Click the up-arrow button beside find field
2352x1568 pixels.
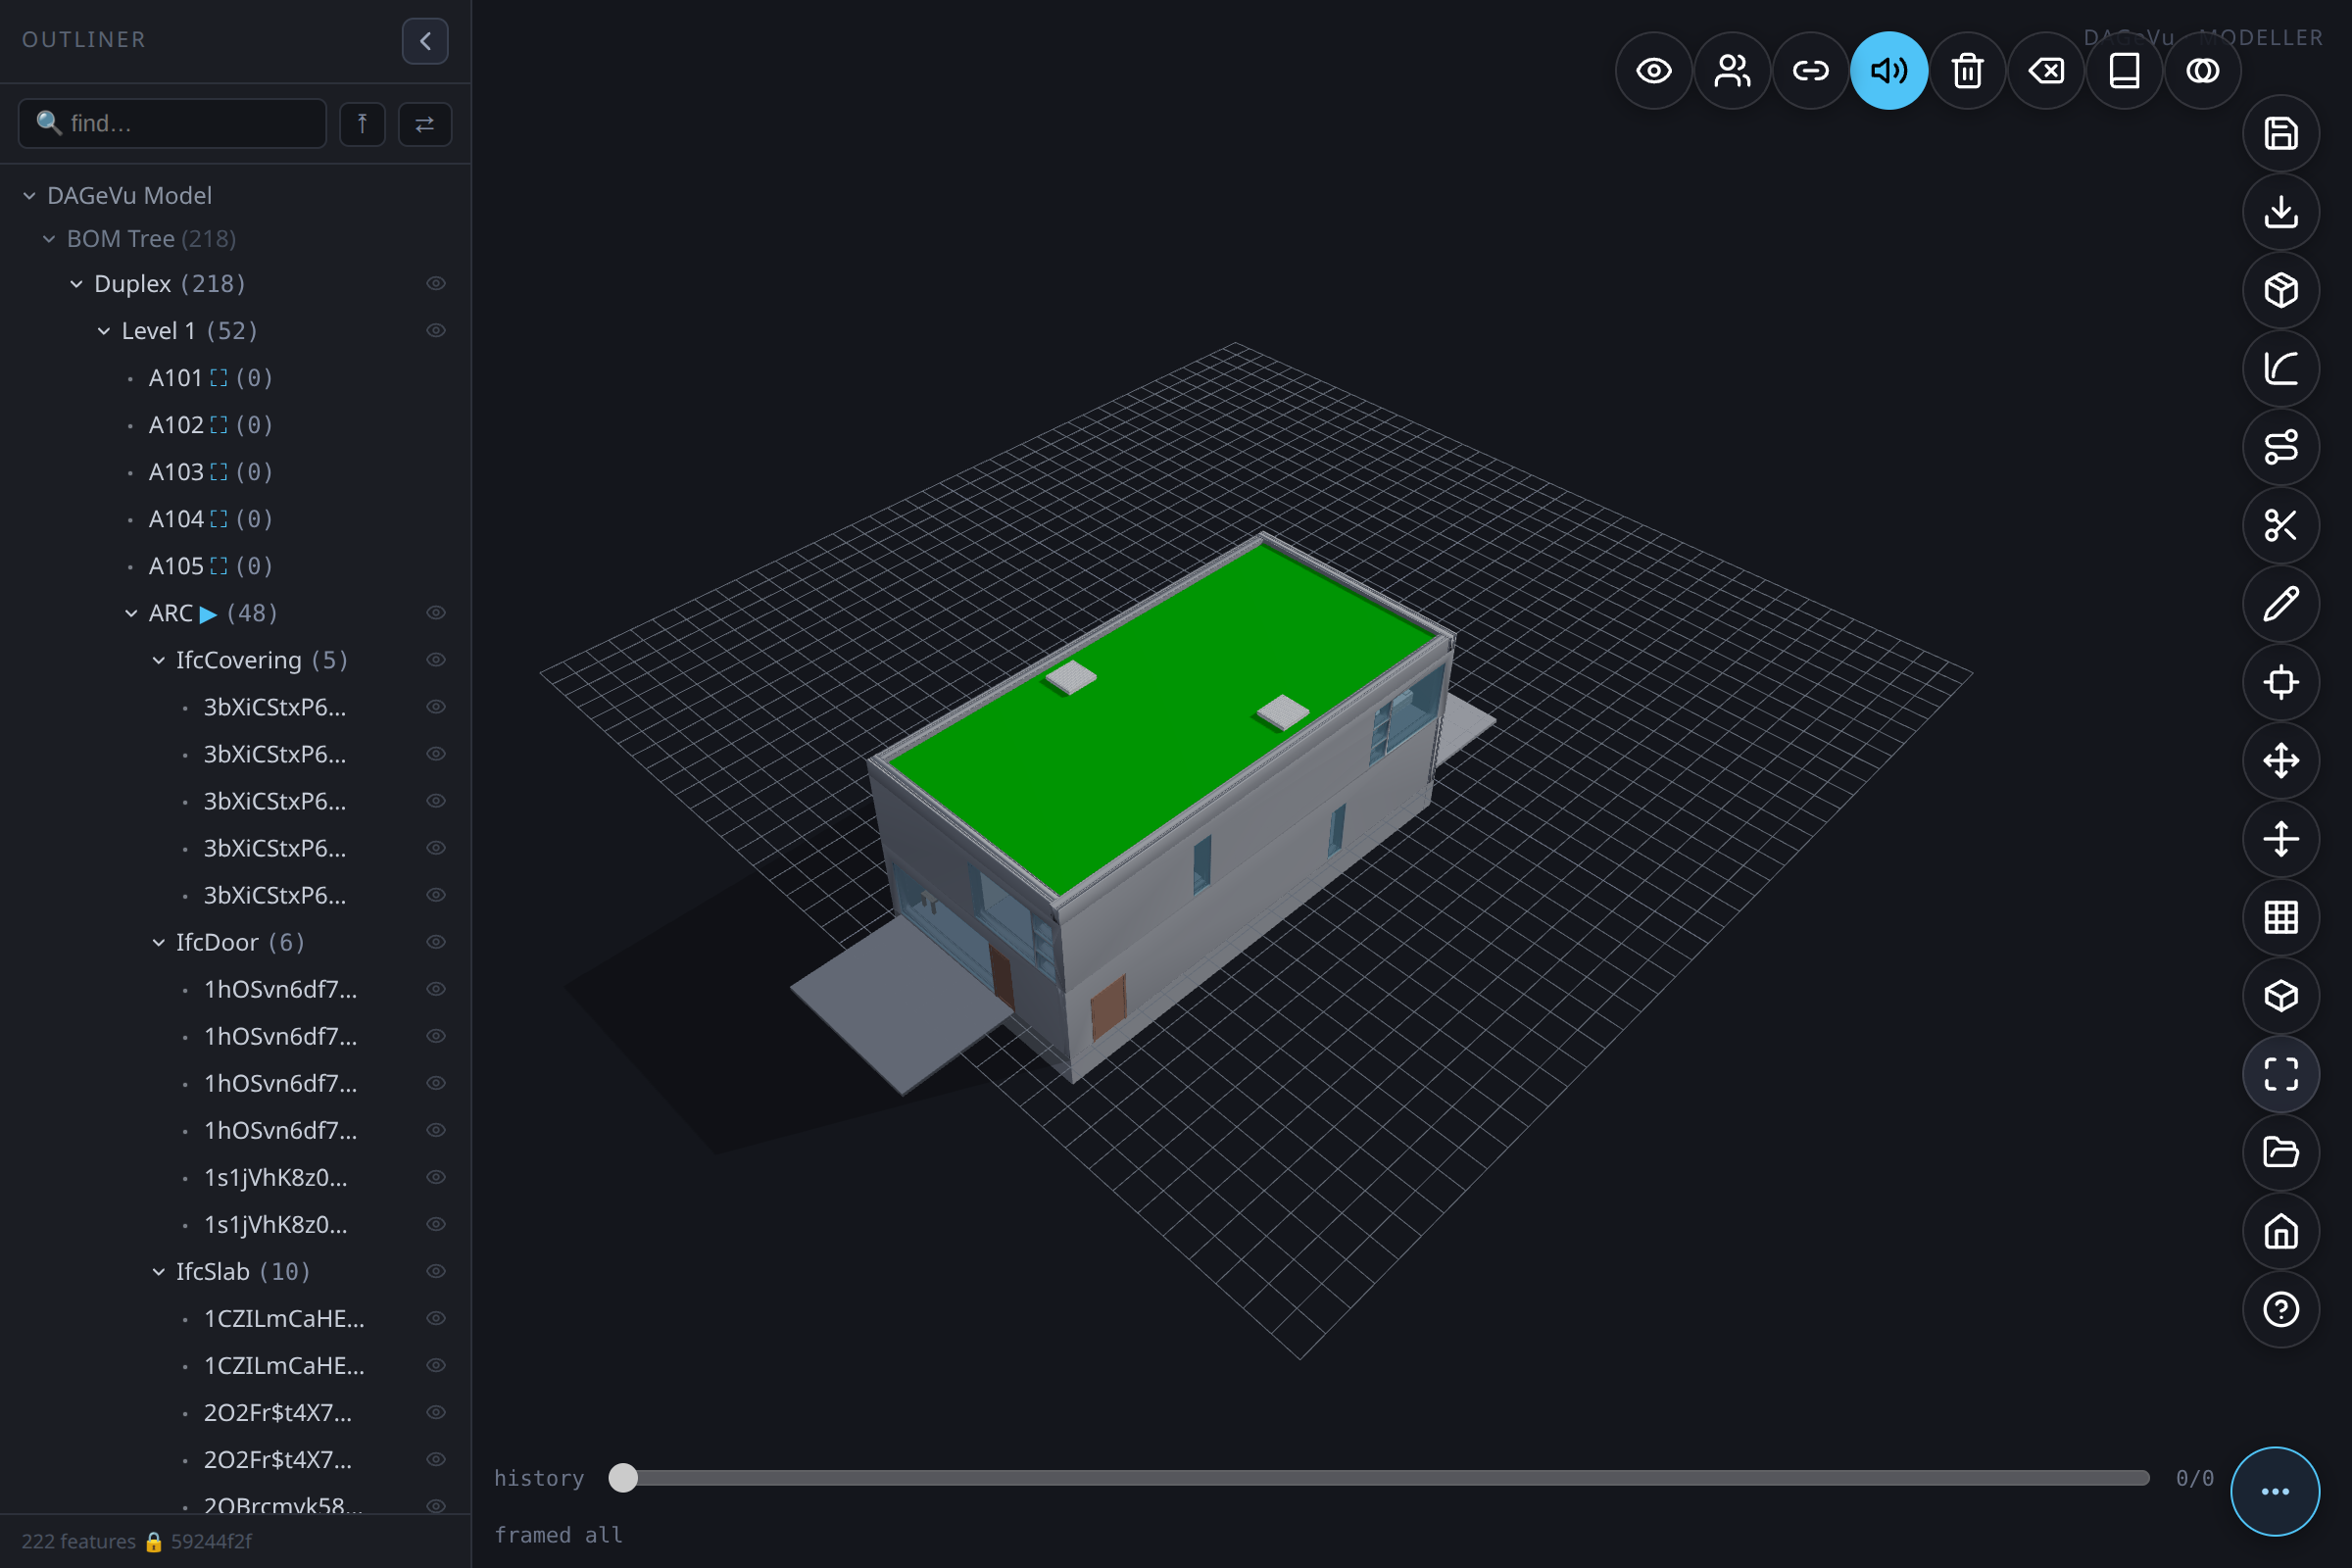362,124
